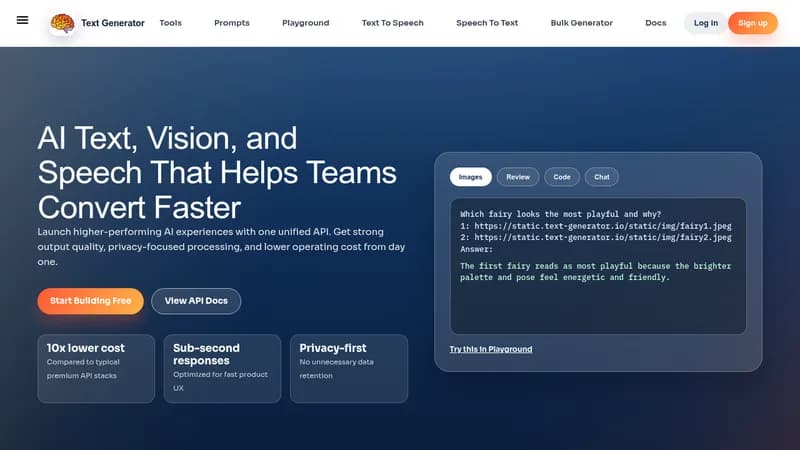Switch to the Code tab

(562, 177)
